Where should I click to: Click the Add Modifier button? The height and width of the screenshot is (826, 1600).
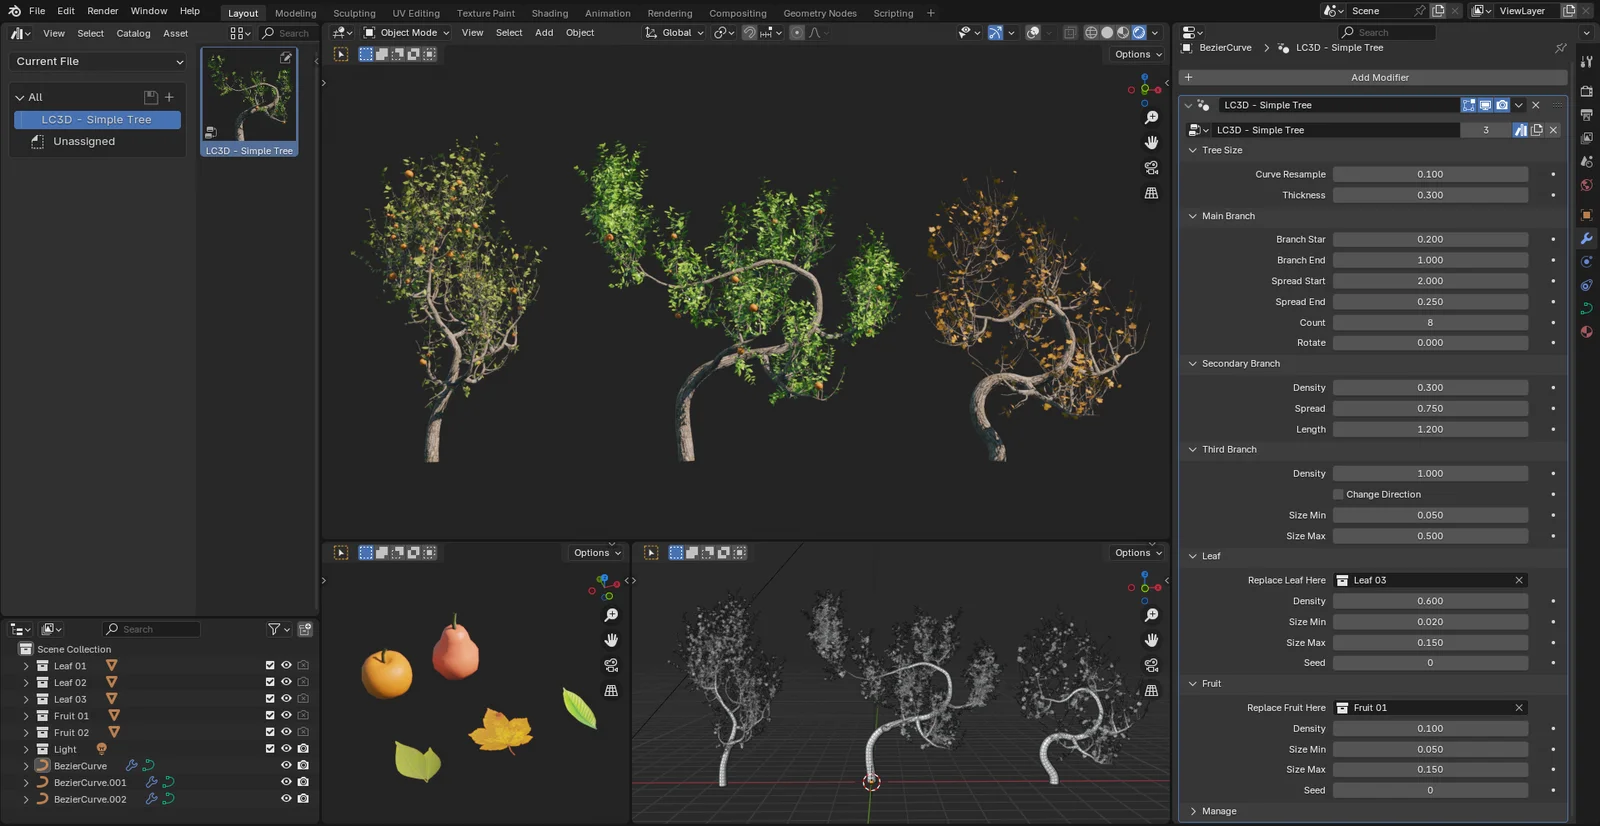(x=1378, y=77)
